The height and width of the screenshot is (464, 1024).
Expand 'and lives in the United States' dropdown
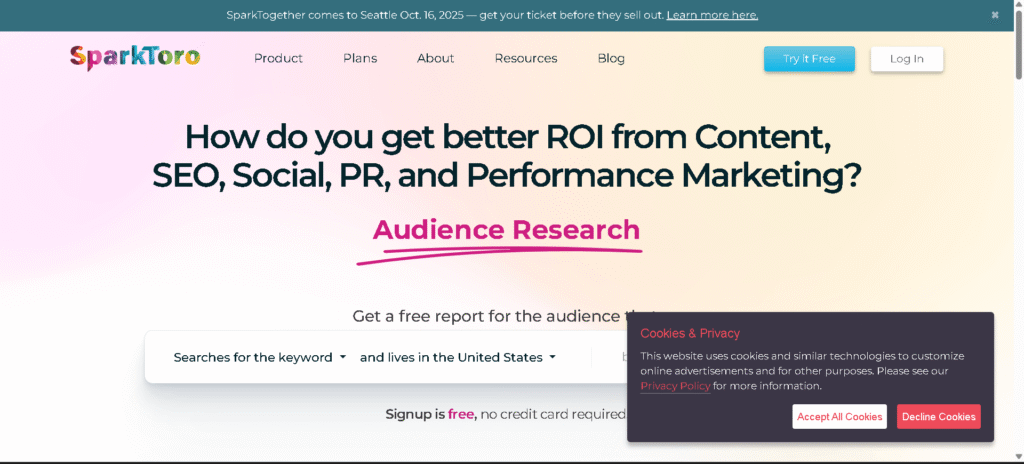457,357
